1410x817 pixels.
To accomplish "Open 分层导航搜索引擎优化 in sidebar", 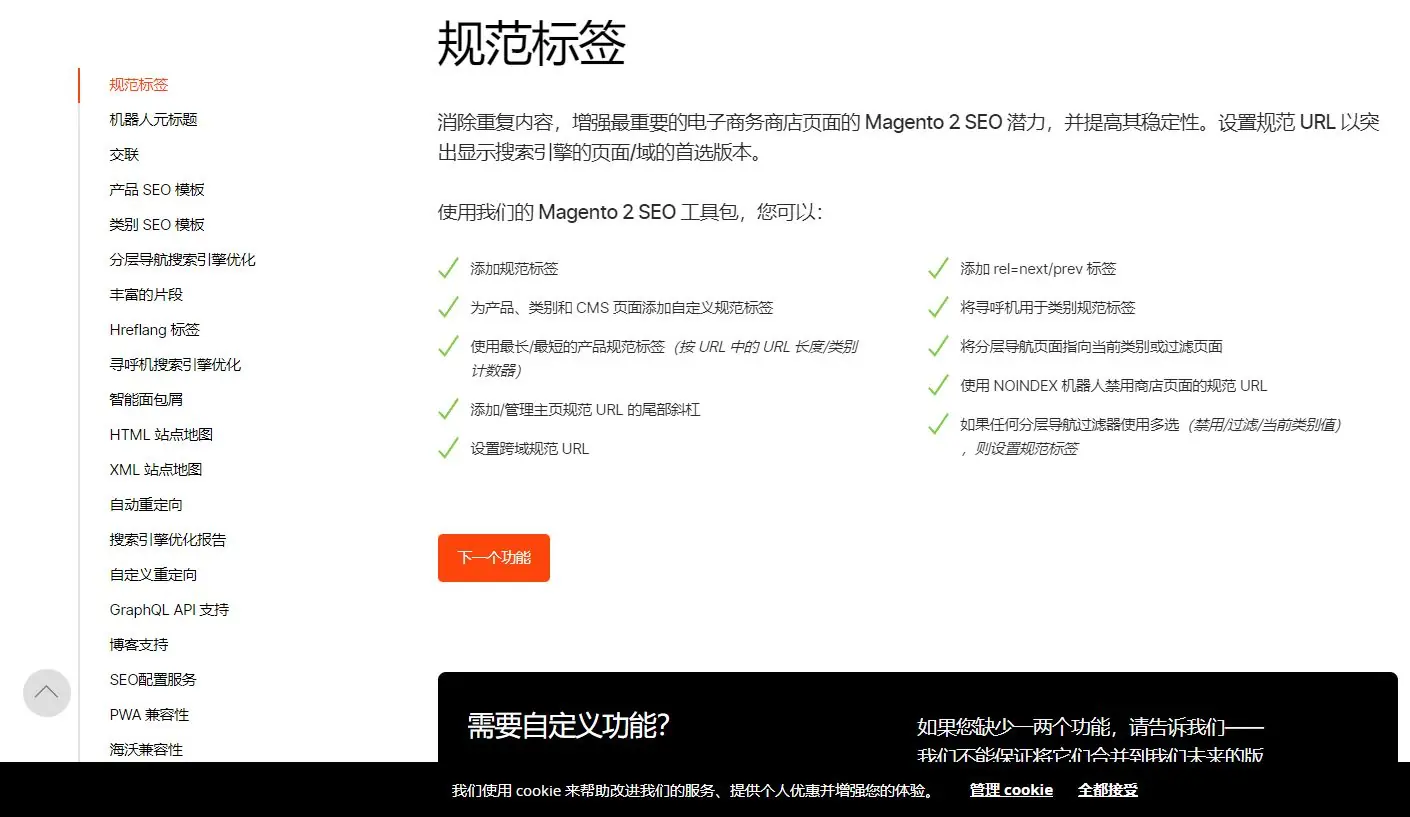I will 183,260.
